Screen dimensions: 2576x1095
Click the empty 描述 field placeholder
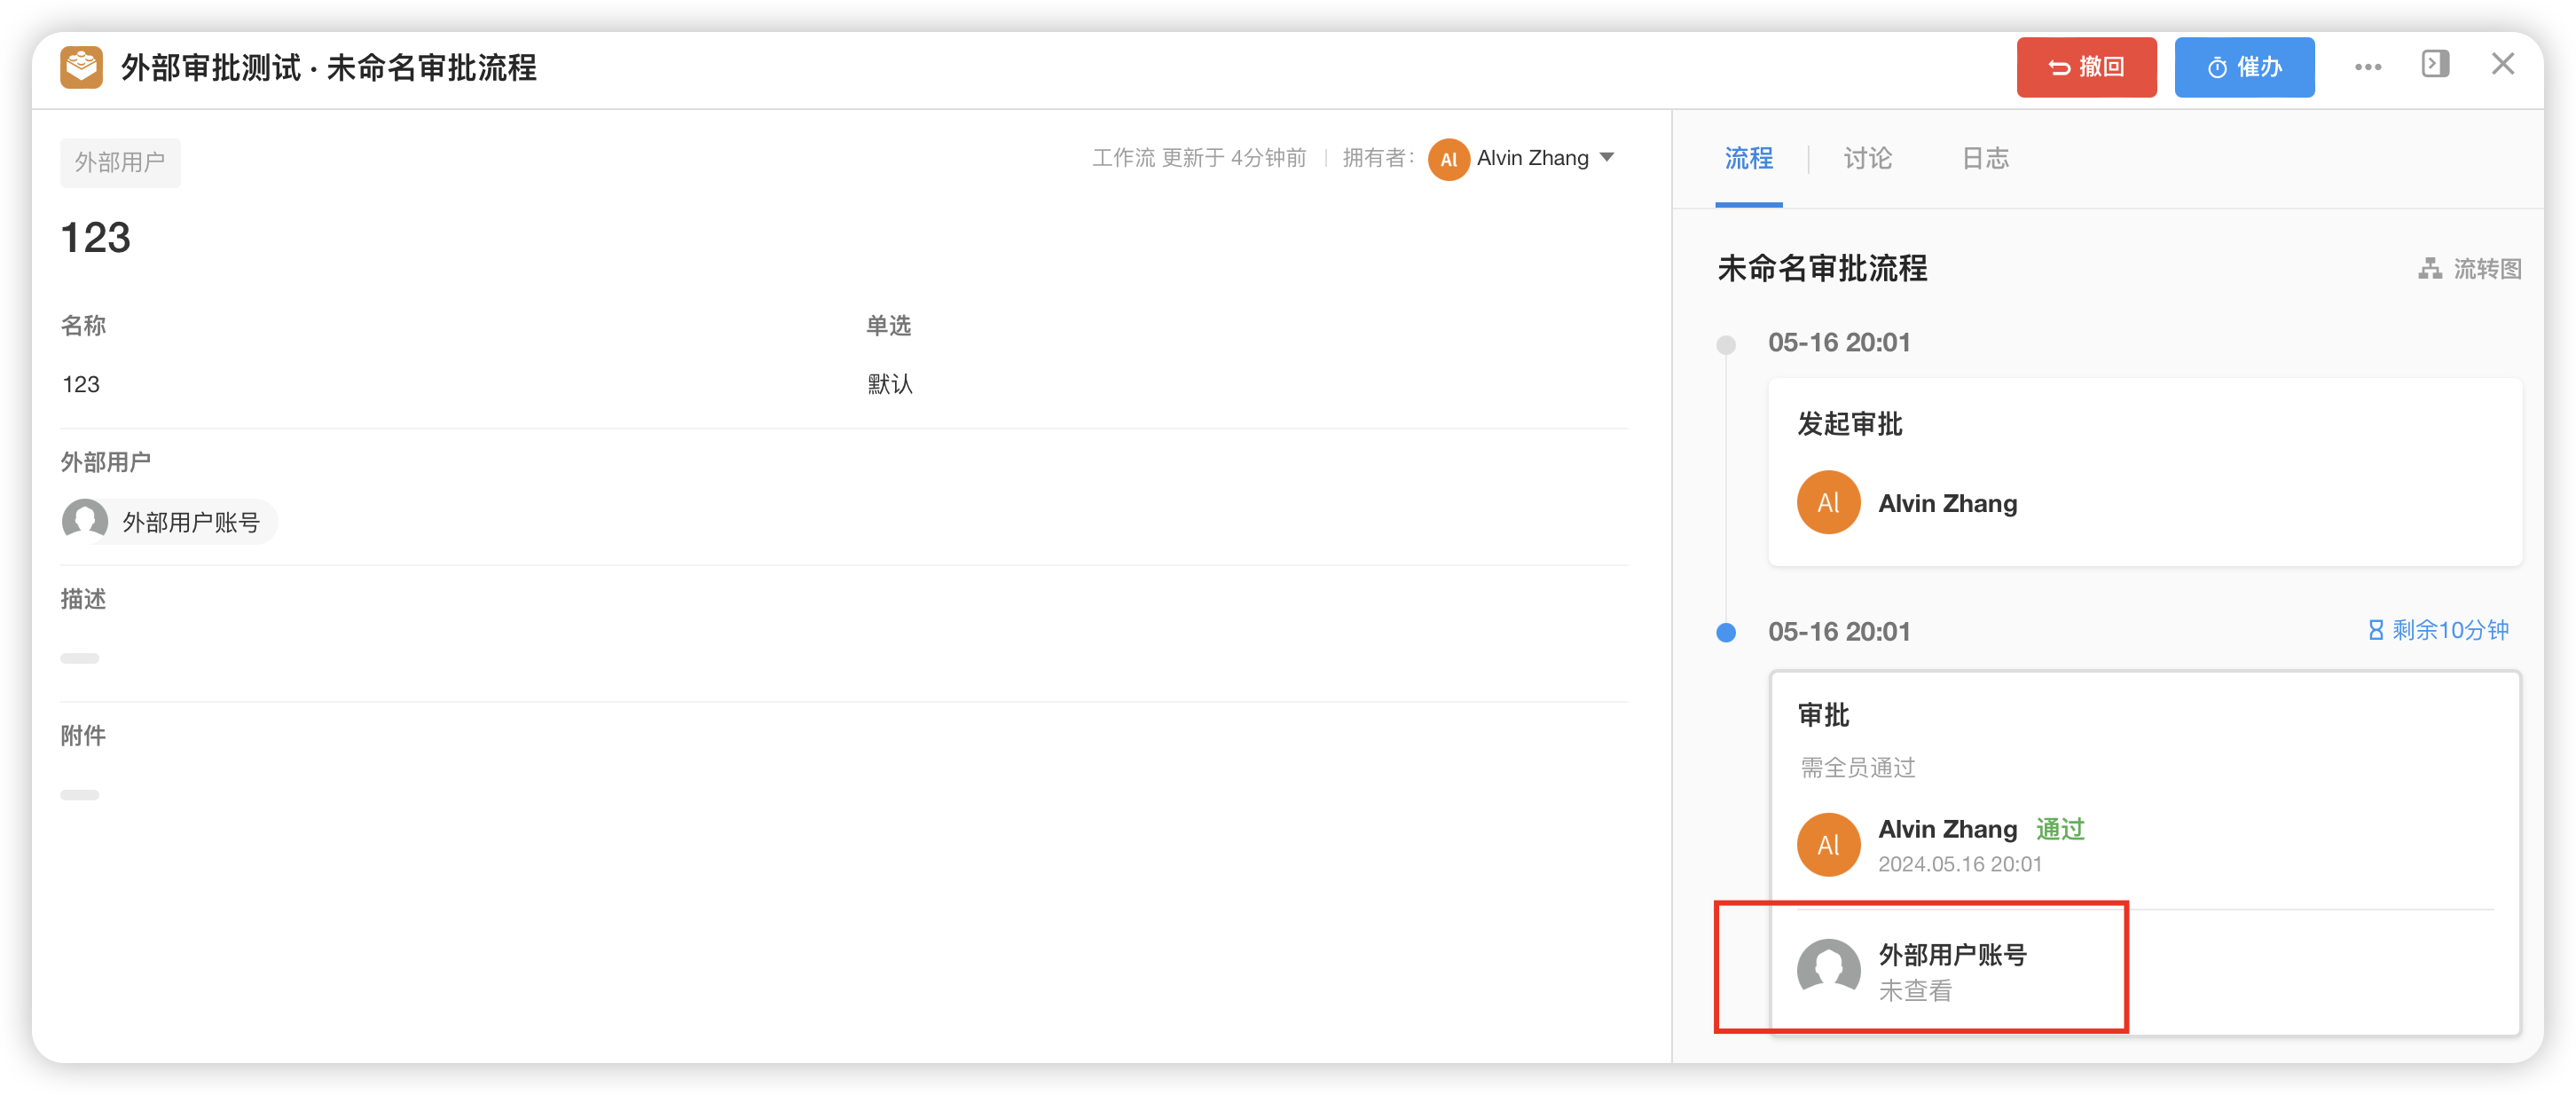pyautogui.click(x=80, y=658)
